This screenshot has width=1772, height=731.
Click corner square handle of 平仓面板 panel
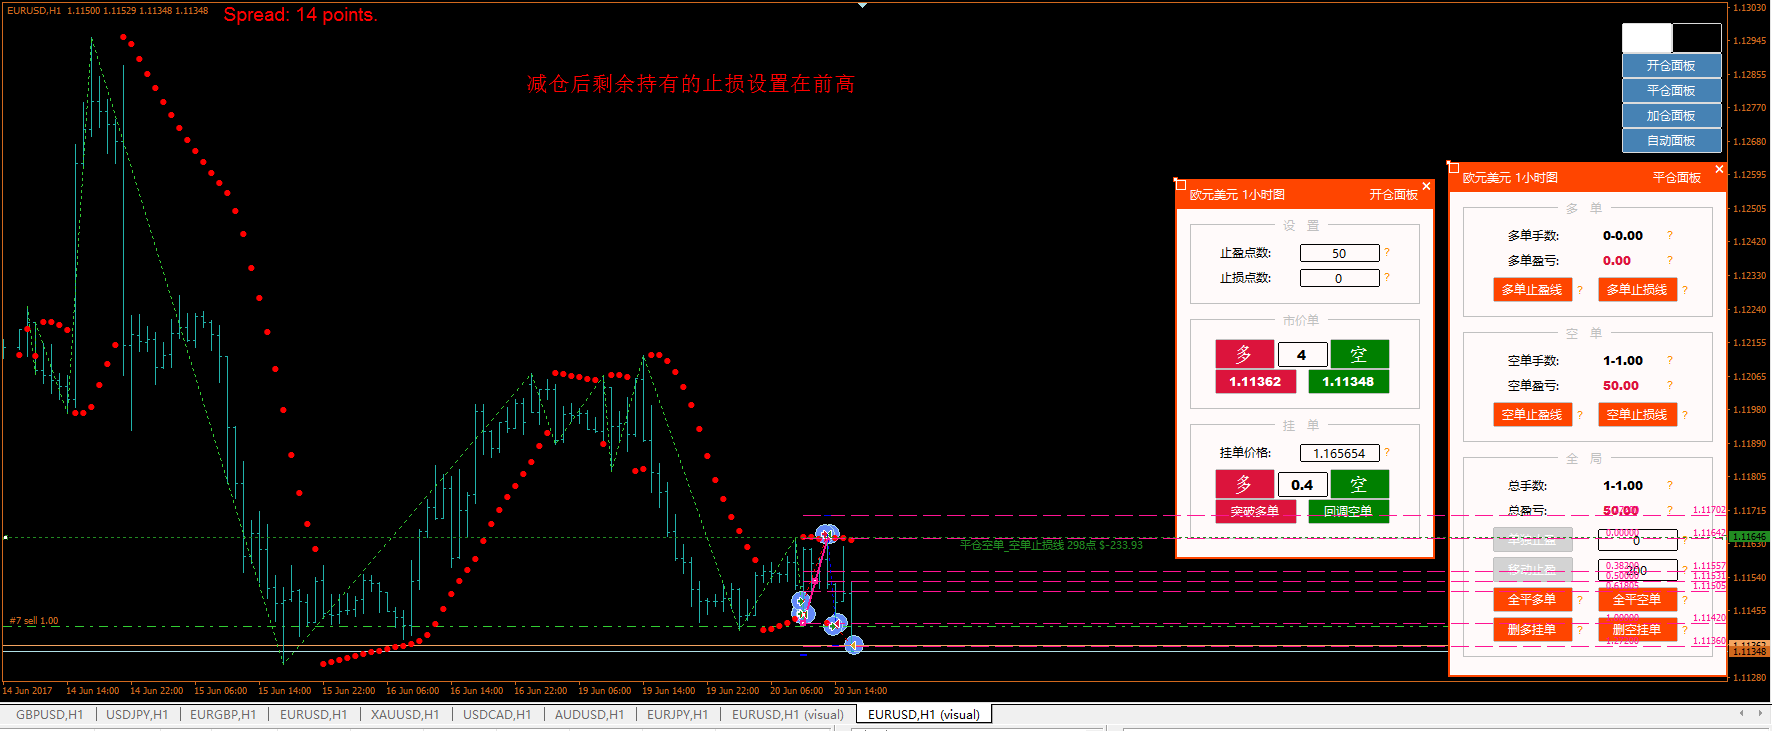pos(1453,167)
